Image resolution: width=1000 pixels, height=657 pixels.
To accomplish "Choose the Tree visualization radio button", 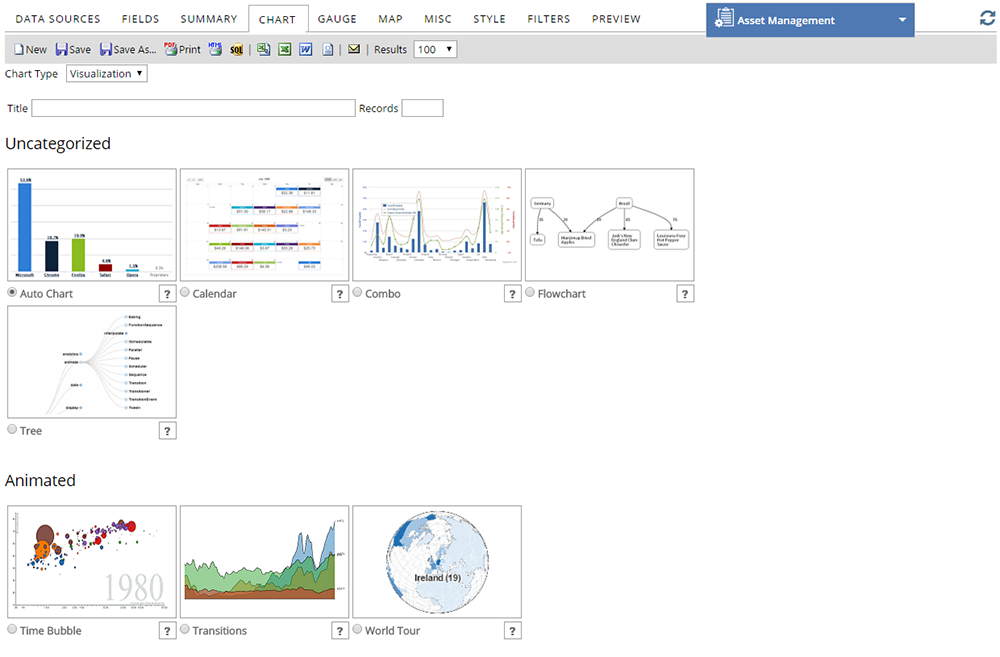I will pyautogui.click(x=12, y=430).
